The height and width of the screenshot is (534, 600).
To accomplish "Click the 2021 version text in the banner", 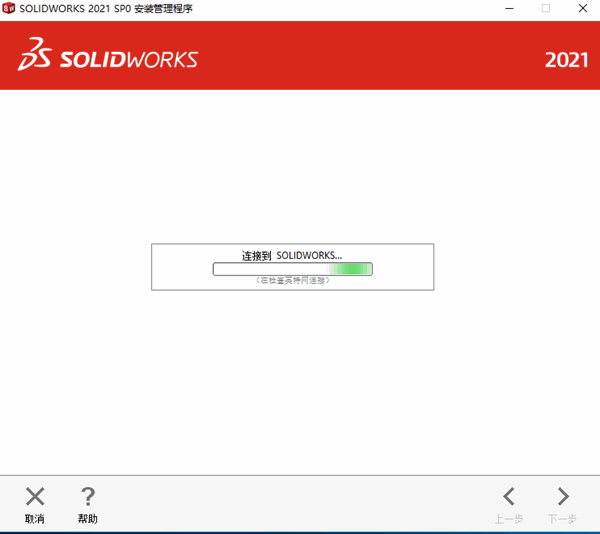I will (566, 59).
